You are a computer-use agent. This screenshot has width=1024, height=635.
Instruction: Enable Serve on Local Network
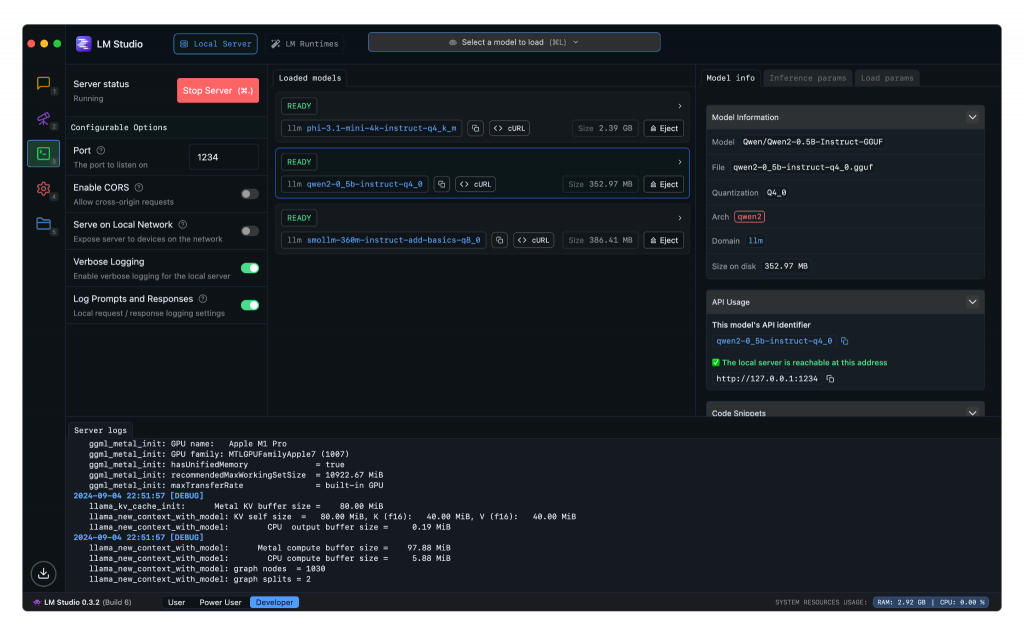pos(249,230)
